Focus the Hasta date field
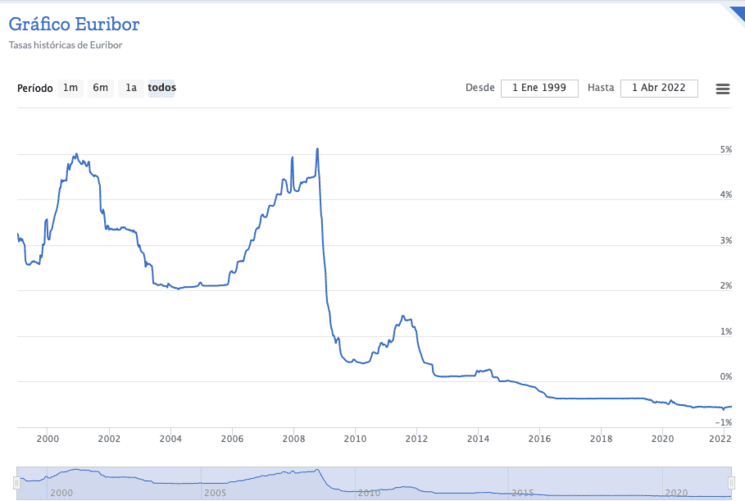The width and height of the screenshot is (745, 501). 659,88
